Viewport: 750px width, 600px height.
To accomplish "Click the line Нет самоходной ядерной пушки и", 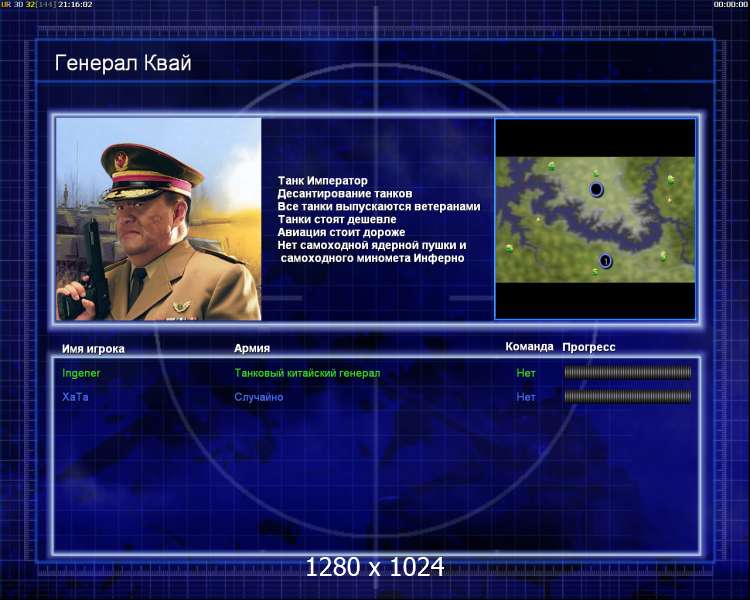I will [372, 245].
